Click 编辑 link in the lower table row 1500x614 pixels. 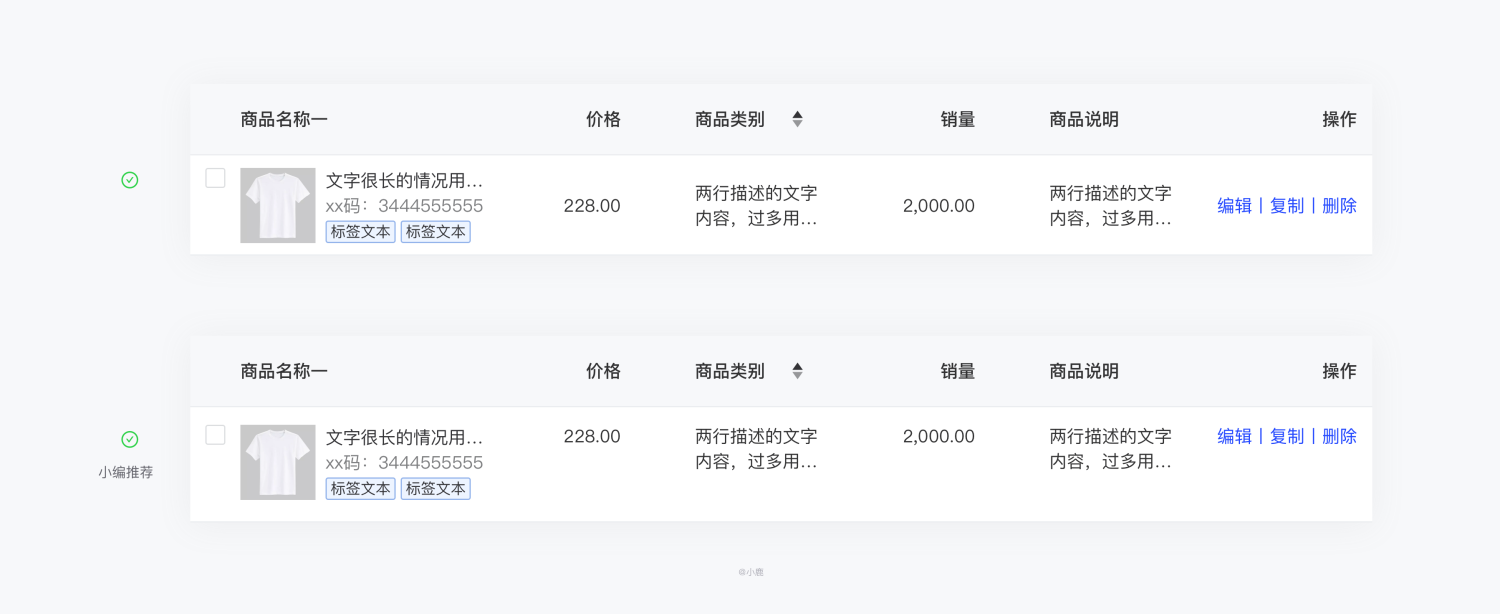pyautogui.click(x=1235, y=436)
